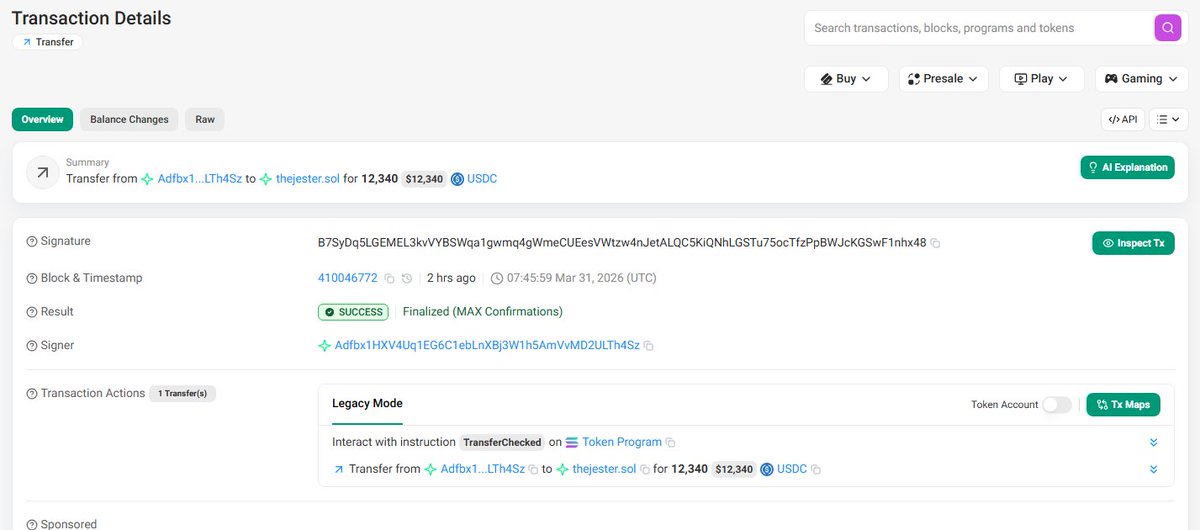Viewport: 1200px width, 530px height.
Task: Click the help icon next to Block & Timestamp
Action: pyautogui.click(x=32, y=278)
